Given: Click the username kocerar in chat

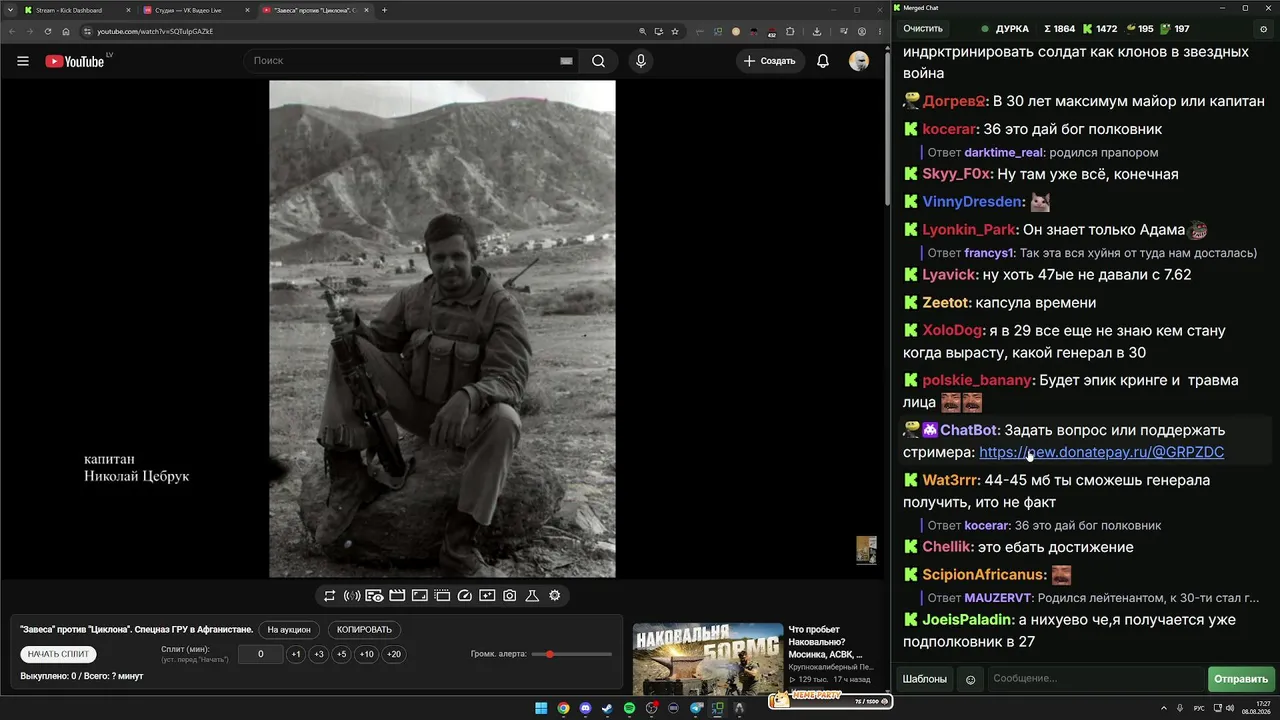Looking at the screenshot, I should tap(949, 129).
